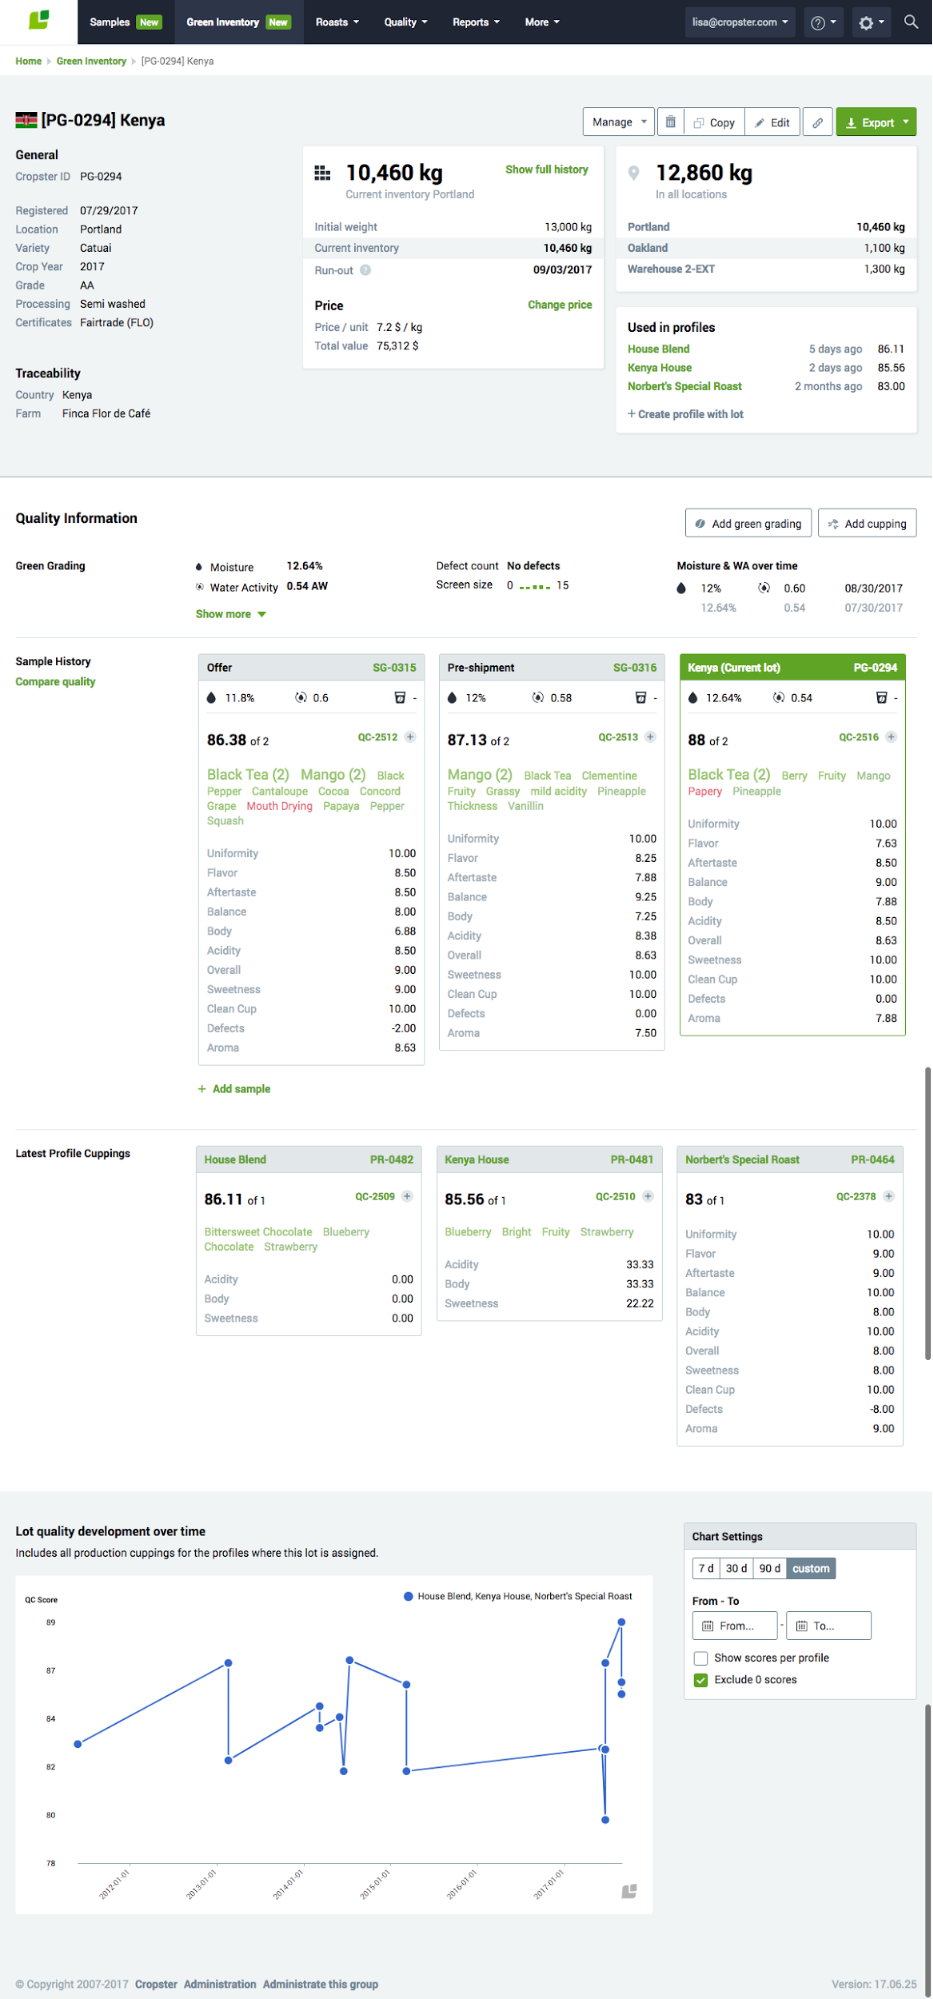The width and height of the screenshot is (933, 1999).
Task: Open the search magnifier icon
Action: pyautogui.click(x=910, y=21)
